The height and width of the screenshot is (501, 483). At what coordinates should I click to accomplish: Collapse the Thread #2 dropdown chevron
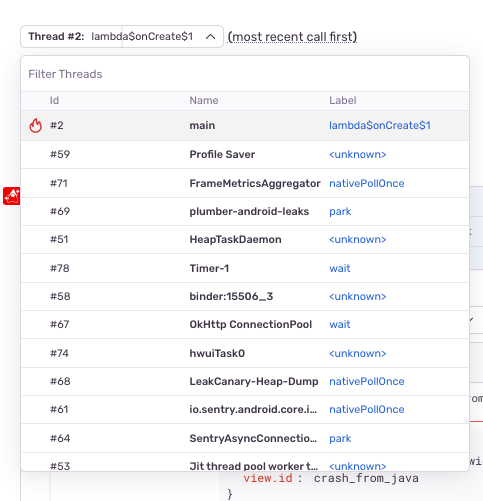[x=210, y=37]
